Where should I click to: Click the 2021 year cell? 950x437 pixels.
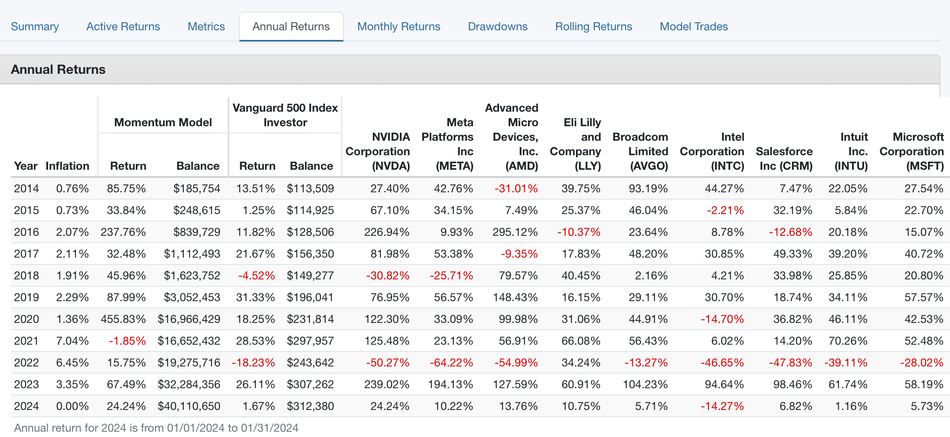click(25, 341)
